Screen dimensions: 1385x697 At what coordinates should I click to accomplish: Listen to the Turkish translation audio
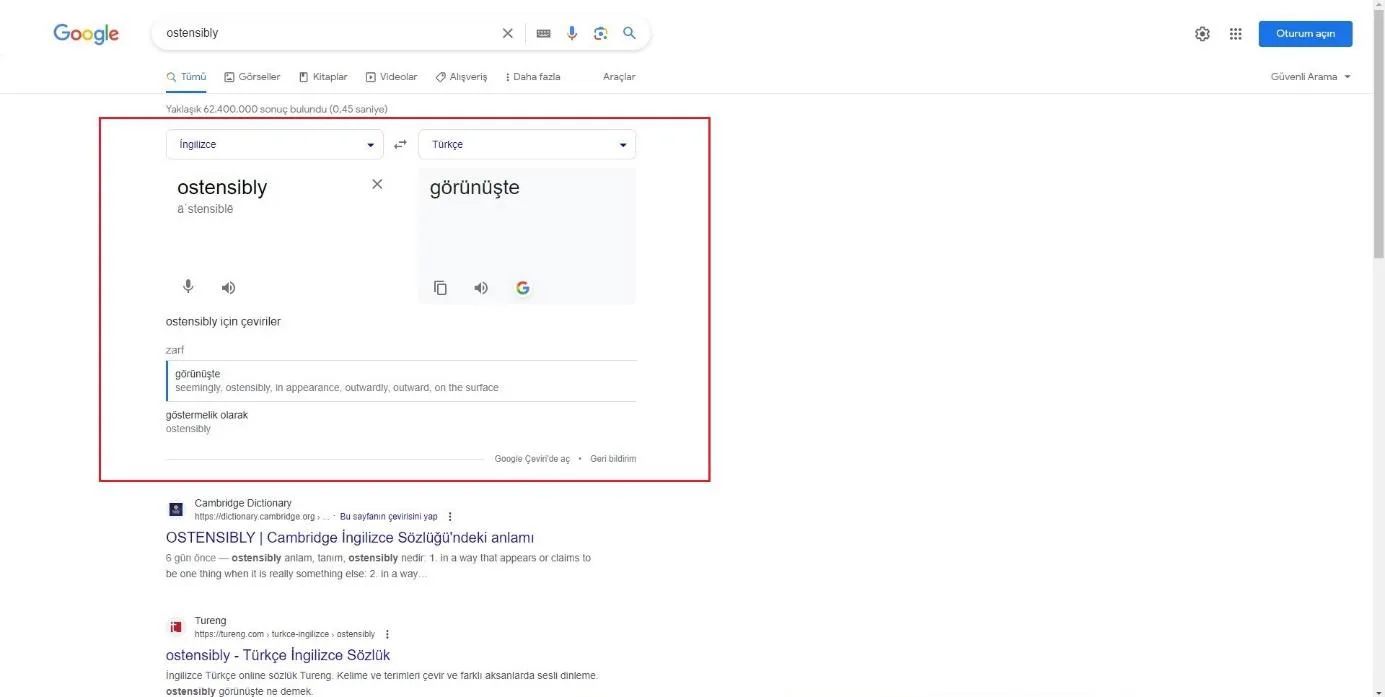(x=481, y=288)
